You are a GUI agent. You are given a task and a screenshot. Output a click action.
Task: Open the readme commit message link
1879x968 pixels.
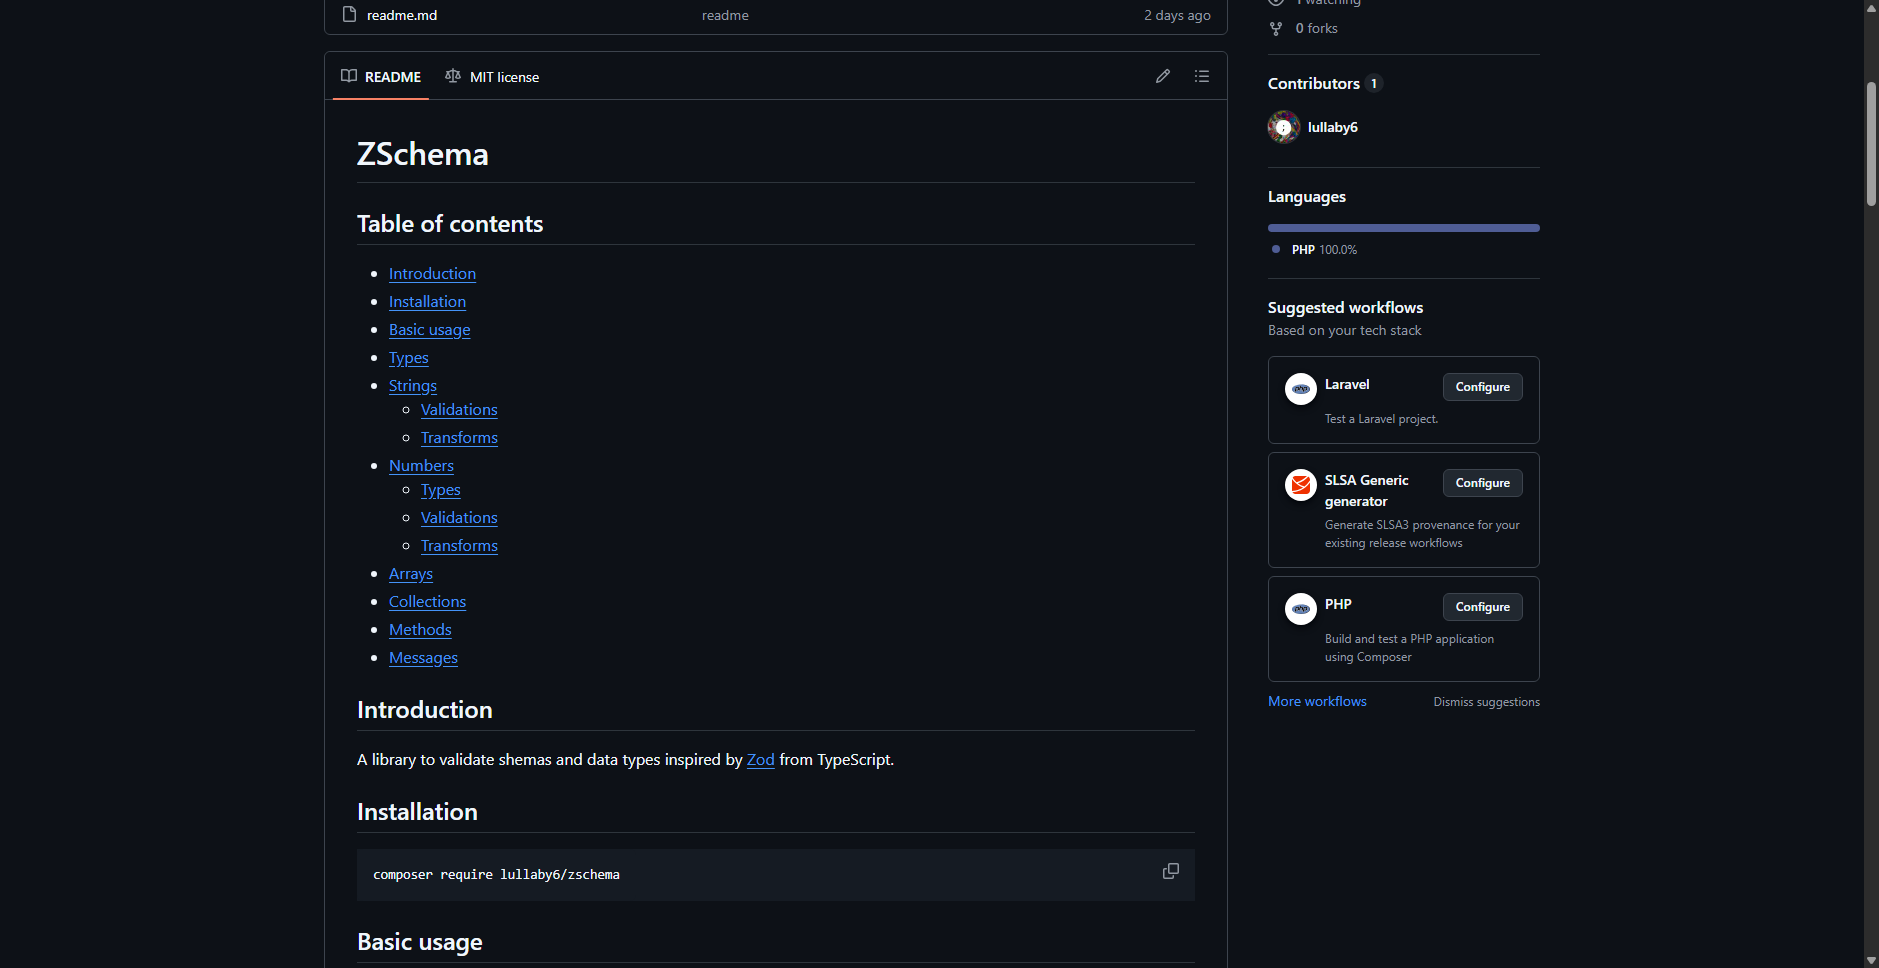pos(725,15)
